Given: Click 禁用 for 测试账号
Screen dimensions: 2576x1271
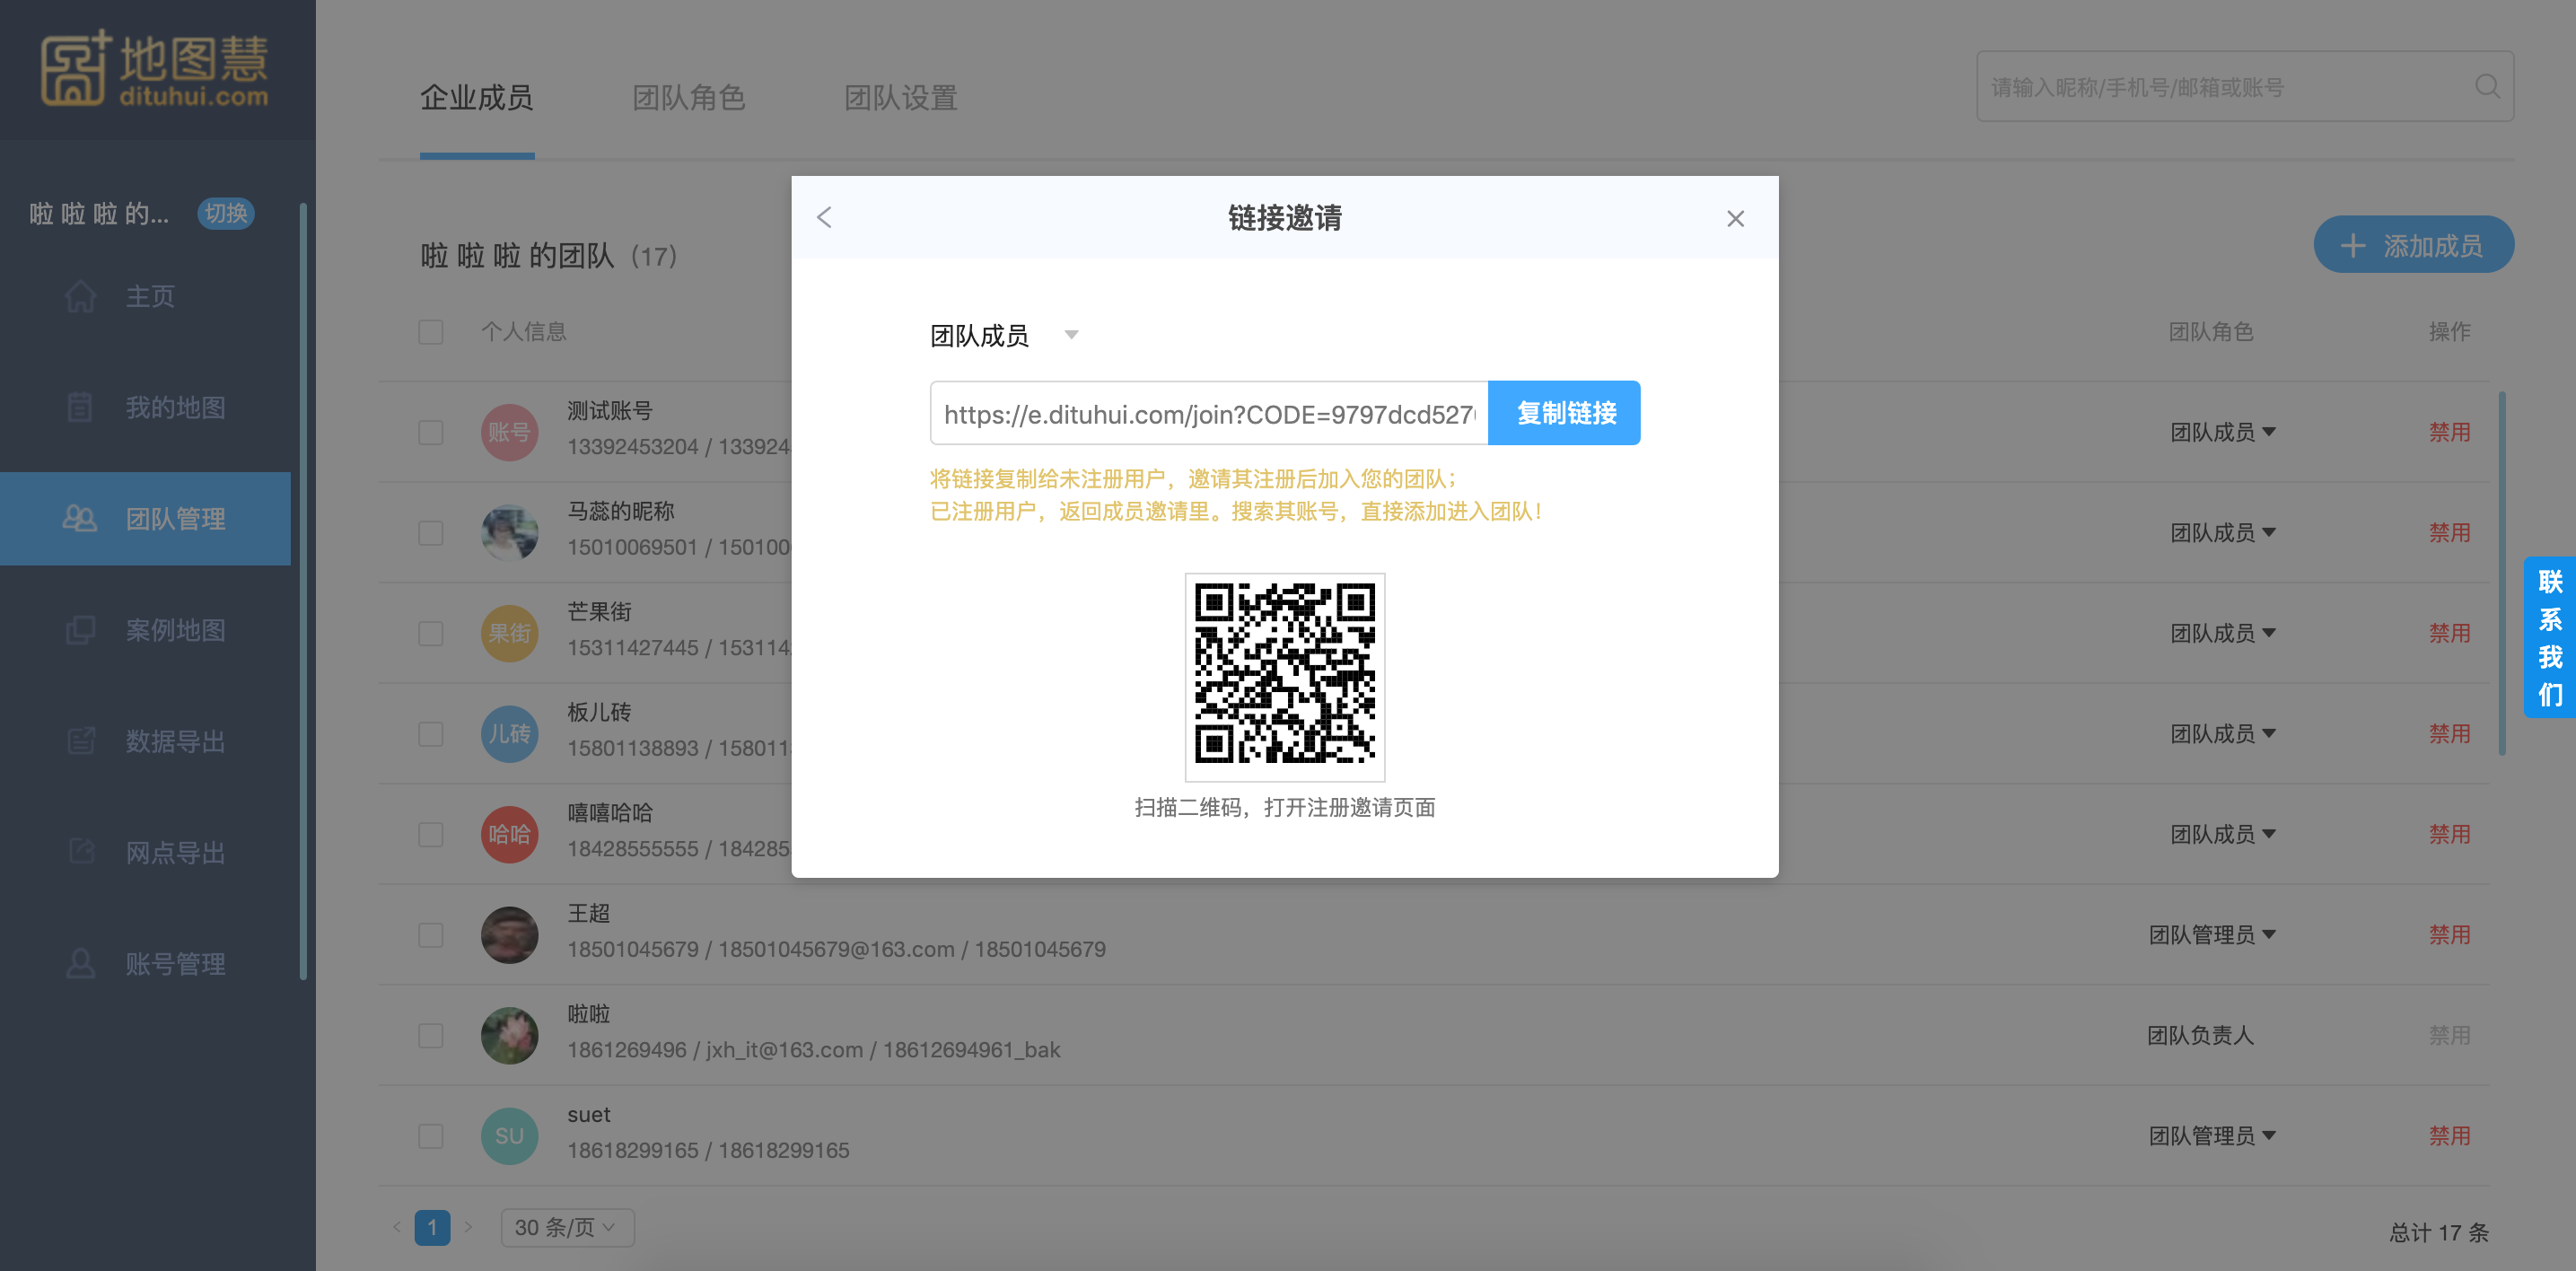Looking at the screenshot, I should 2449,432.
